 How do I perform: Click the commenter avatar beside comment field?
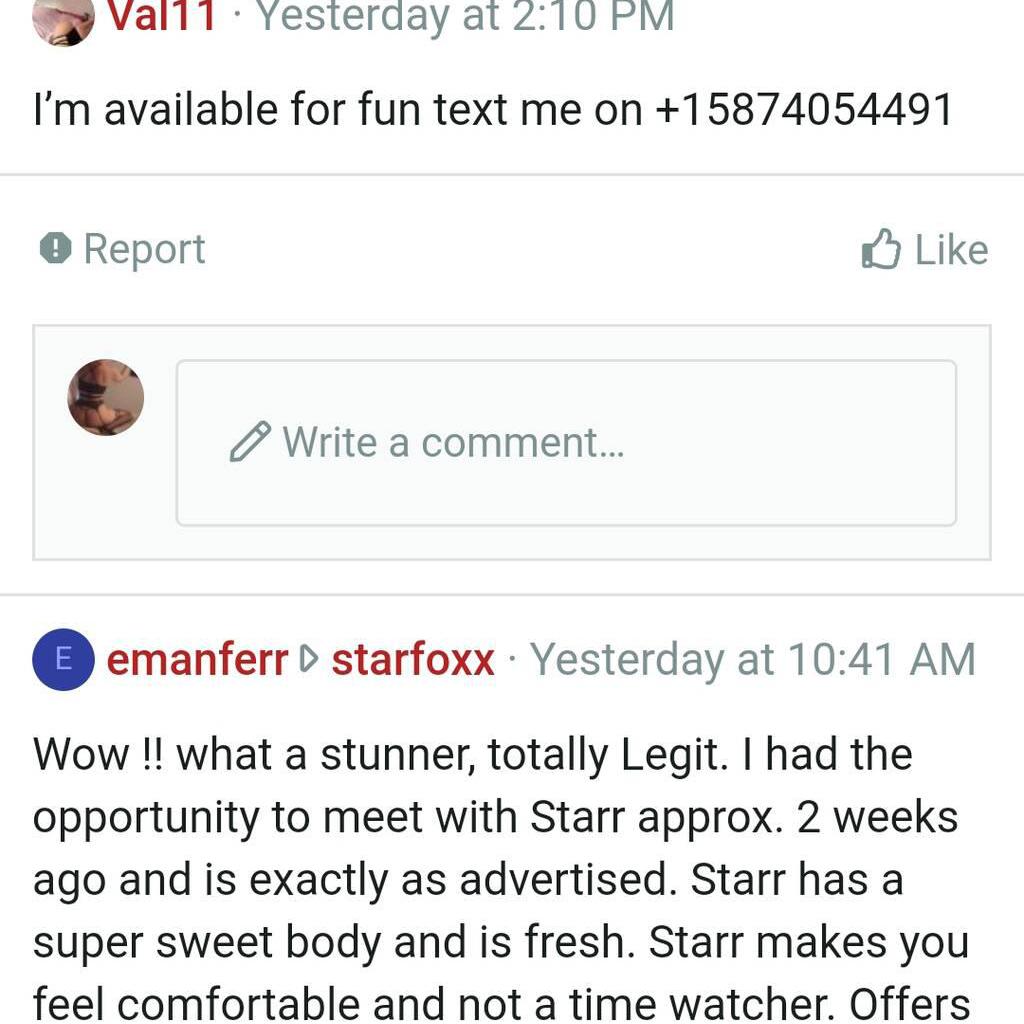104,397
